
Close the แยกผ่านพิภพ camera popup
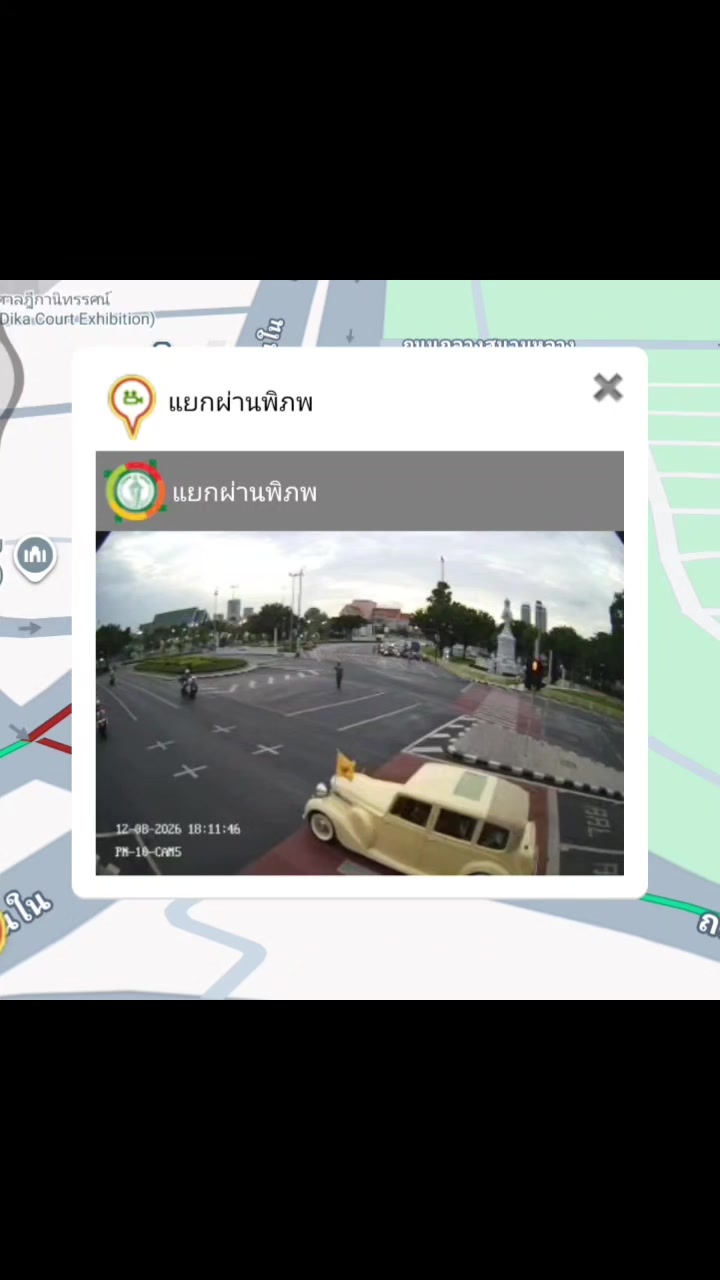(607, 388)
